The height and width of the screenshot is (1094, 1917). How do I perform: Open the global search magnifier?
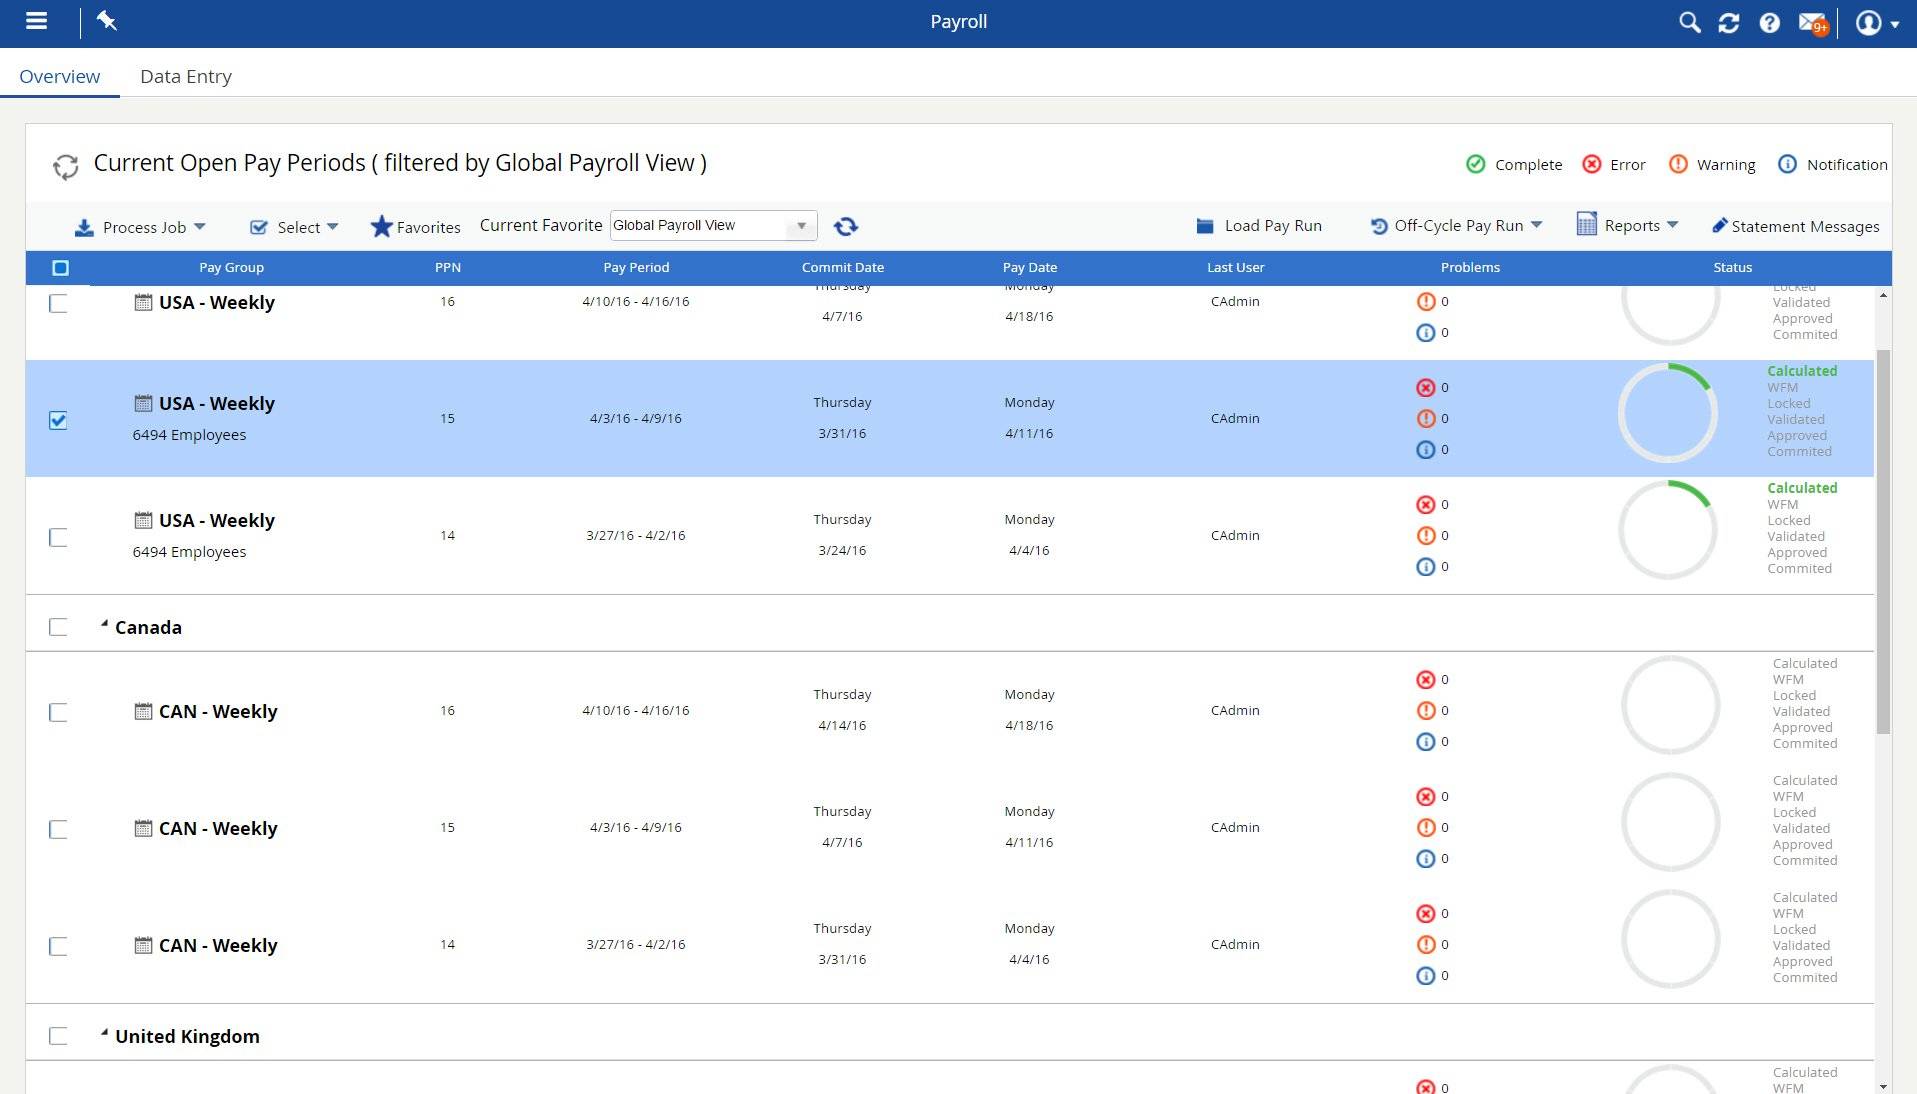click(x=1689, y=22)
